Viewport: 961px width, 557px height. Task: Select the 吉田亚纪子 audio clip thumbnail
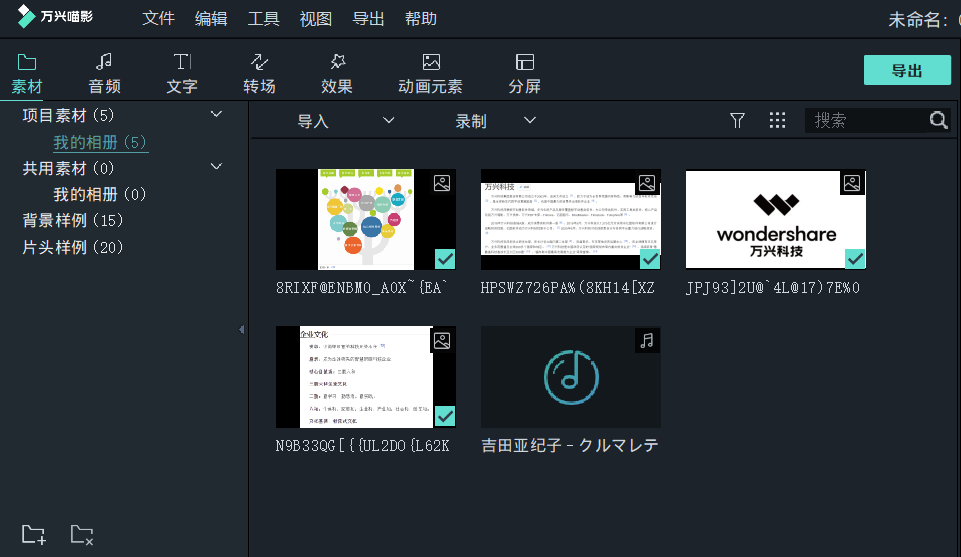[x=571, y=377]
